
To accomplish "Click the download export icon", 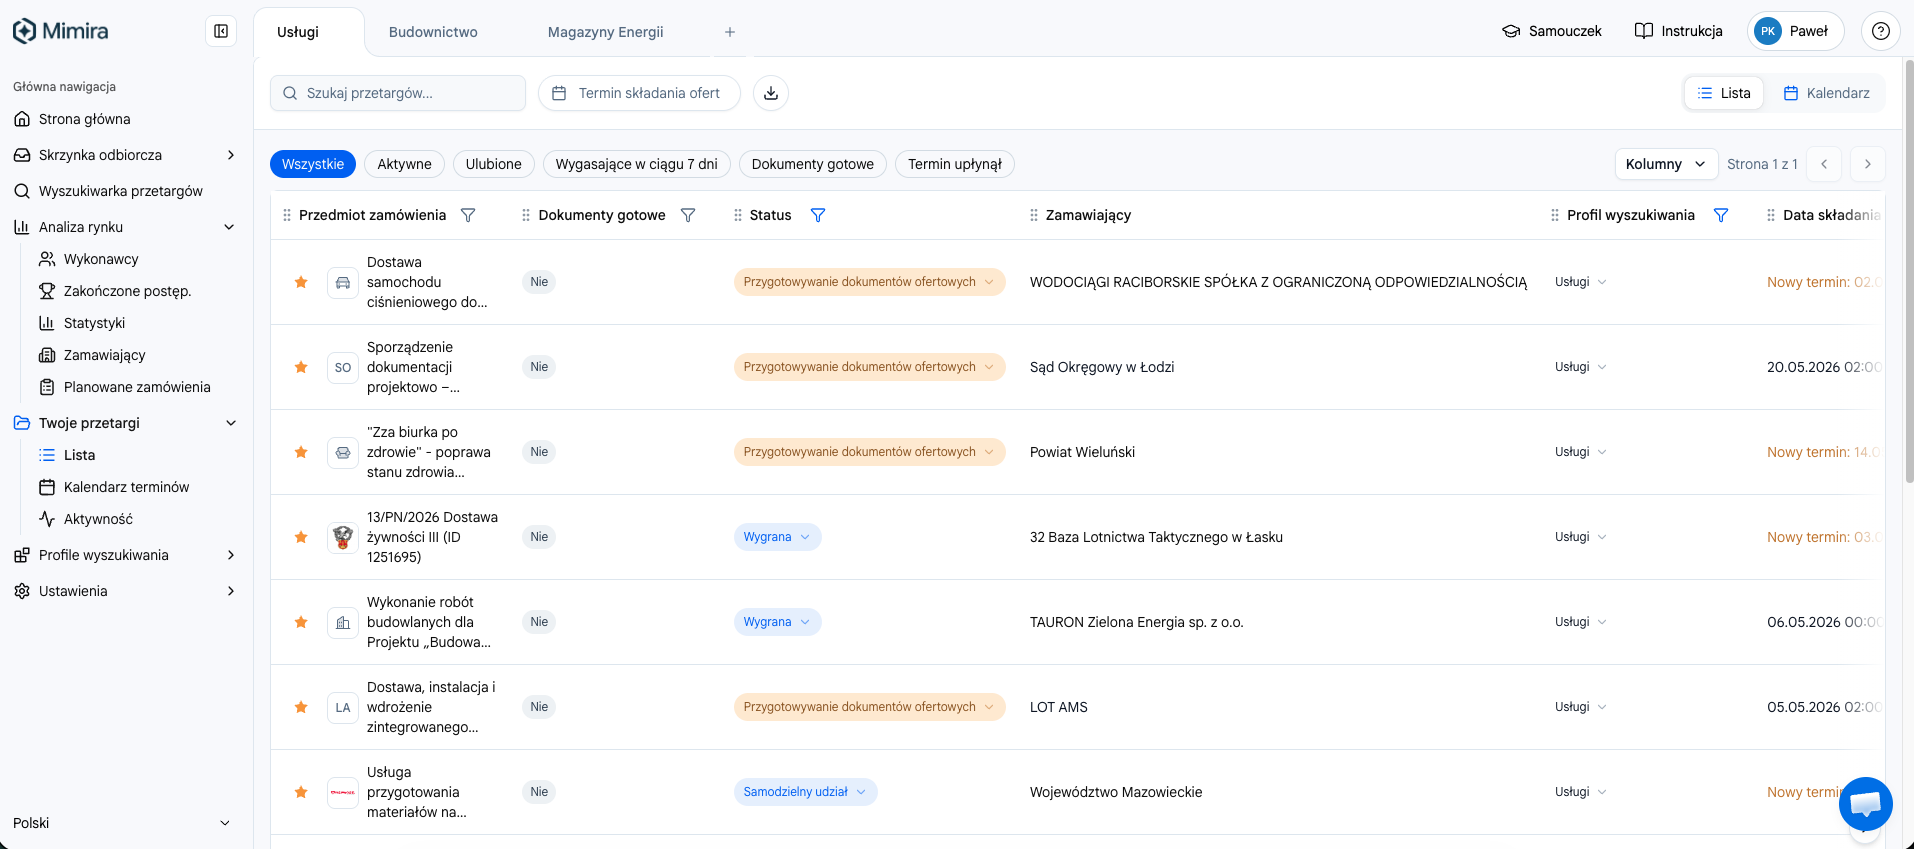I will click(x=771, y=93).
